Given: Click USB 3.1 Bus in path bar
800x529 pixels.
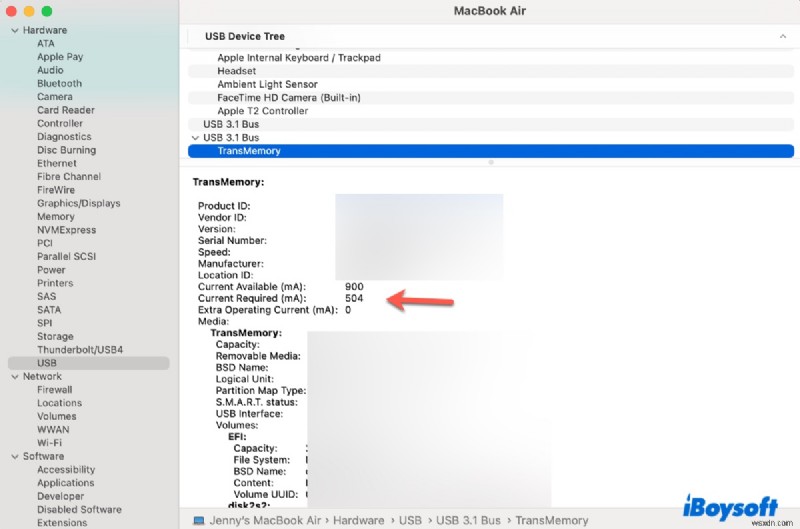Looking at the screenshot, I should click(x=468, y=520).
